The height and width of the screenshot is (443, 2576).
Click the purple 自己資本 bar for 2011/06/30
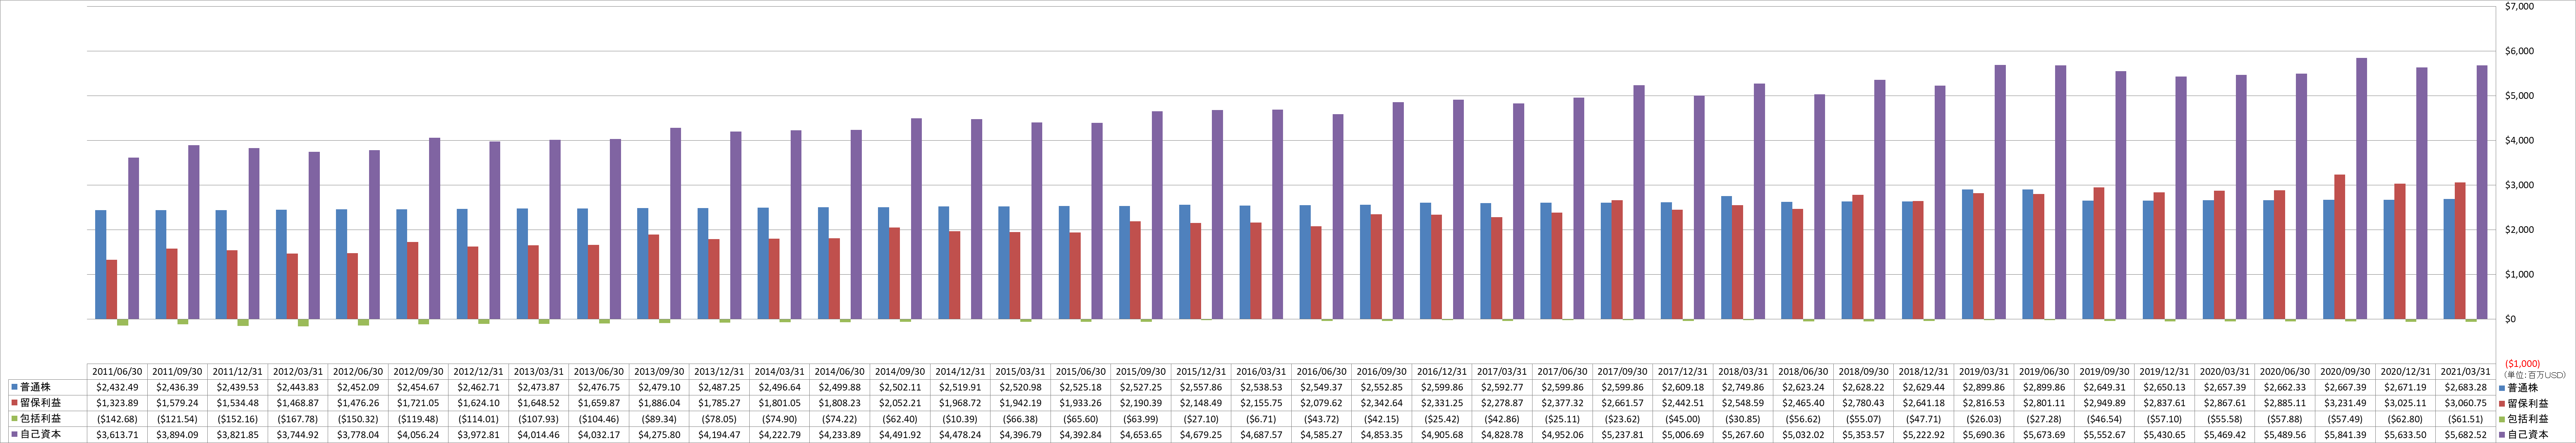coord(134,238)
